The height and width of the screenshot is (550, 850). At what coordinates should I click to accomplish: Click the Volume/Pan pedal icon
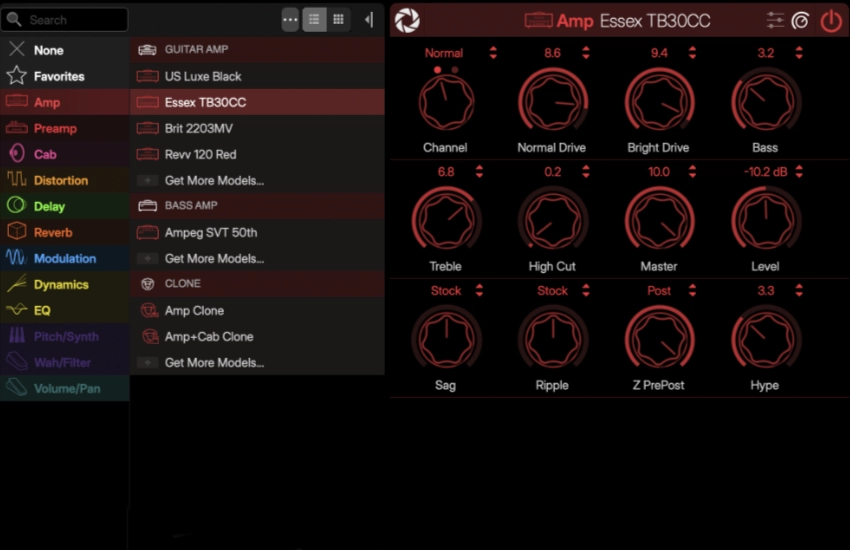[16, 387]
